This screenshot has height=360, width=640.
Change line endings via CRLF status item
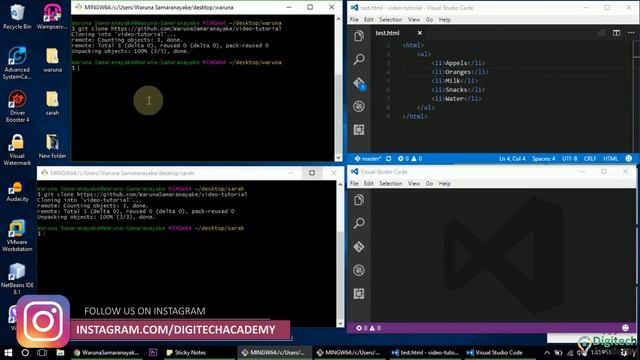[x=590, y=158]
